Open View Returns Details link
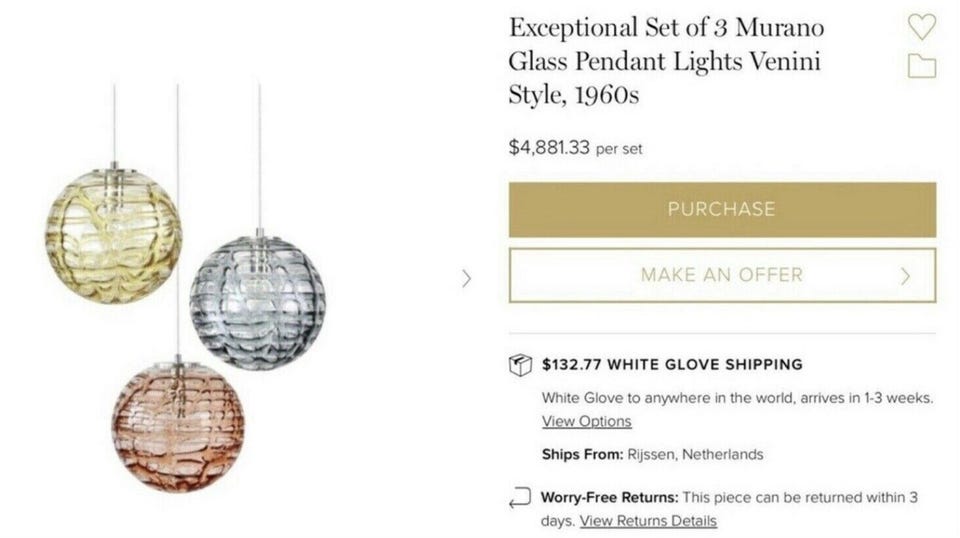Viewport: 960px width, 538px height. pyautogui.click(x=648, y=520)
